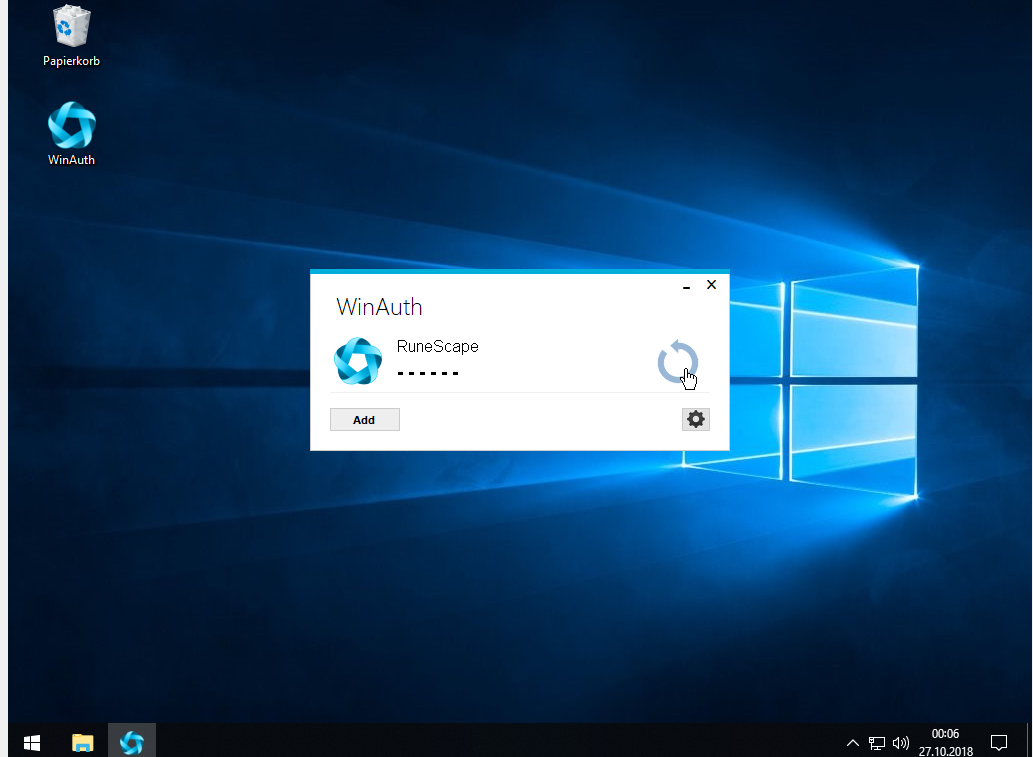Click the RuneScape authenticator logo icon
1033x757 pixels.
click(358, 362)
